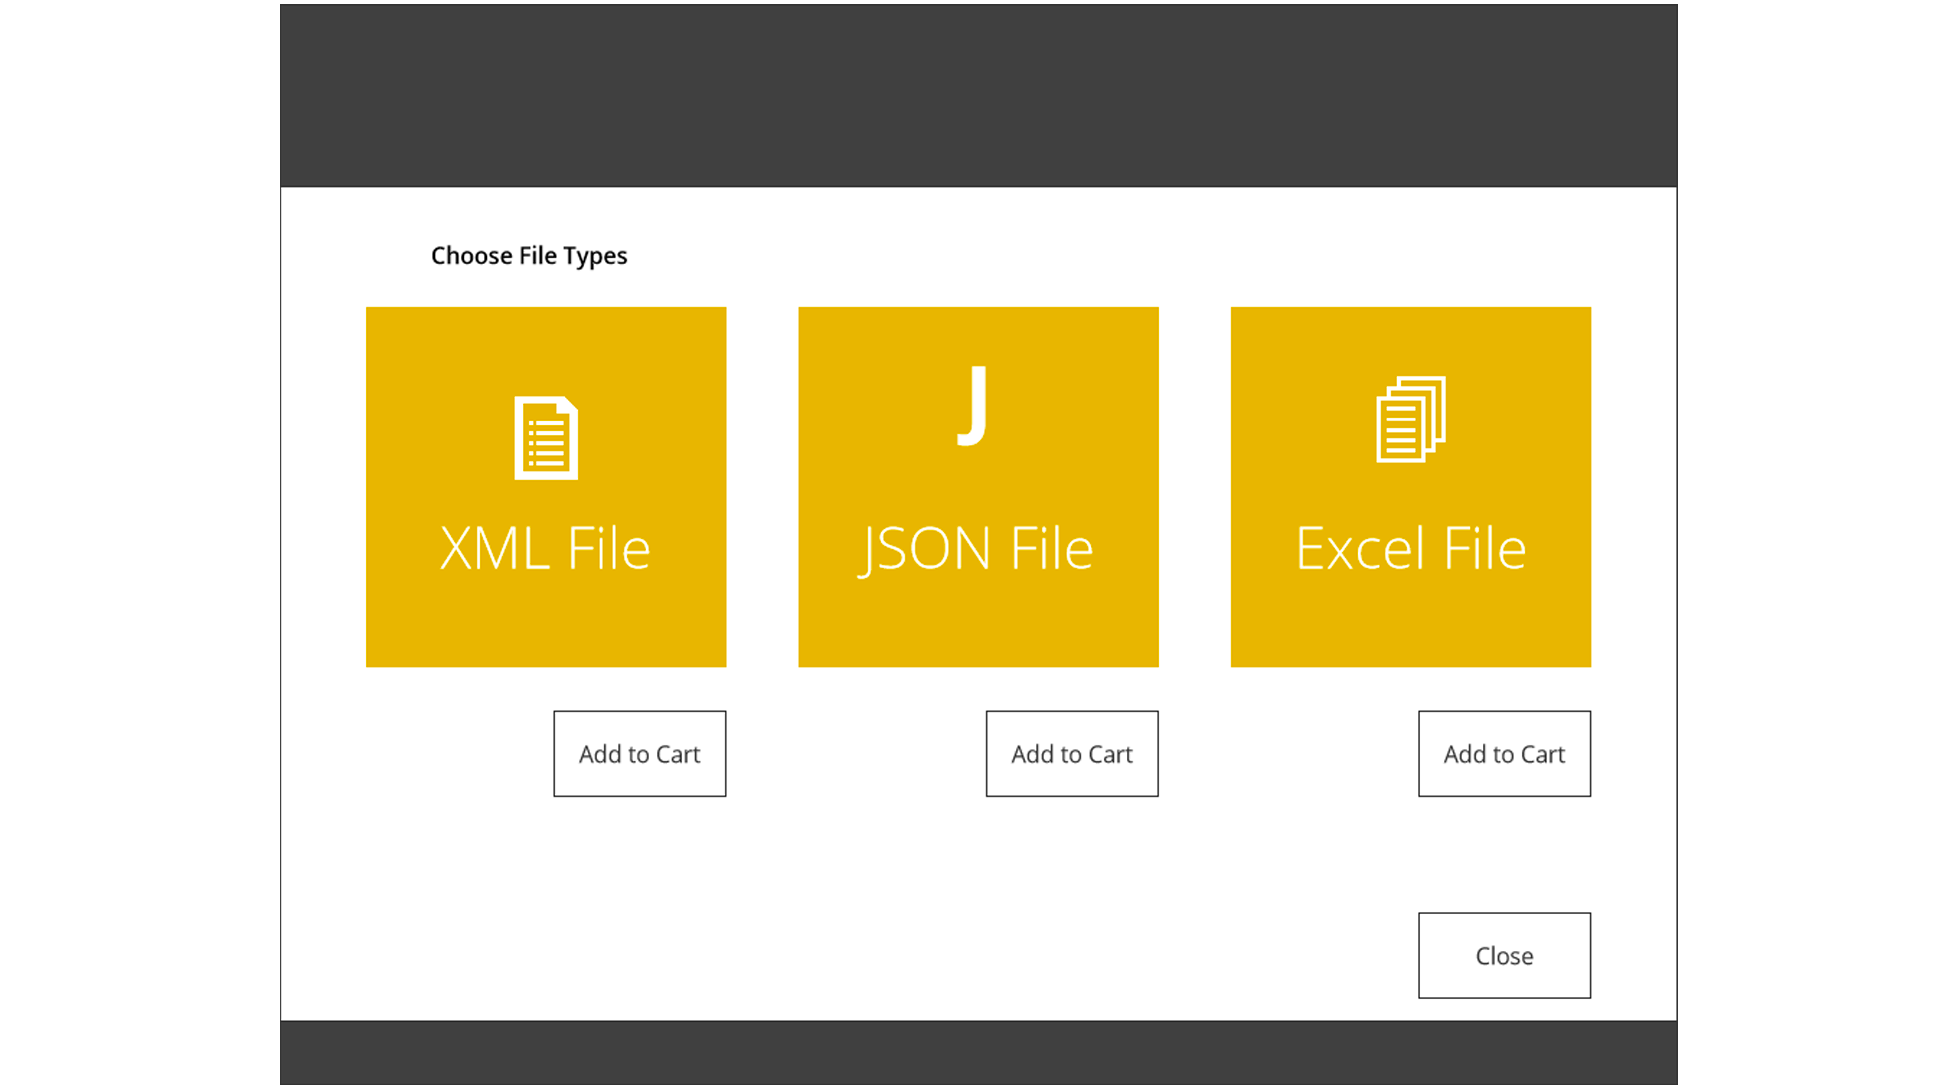Add the XML File to cart

[x=639, y=754]
